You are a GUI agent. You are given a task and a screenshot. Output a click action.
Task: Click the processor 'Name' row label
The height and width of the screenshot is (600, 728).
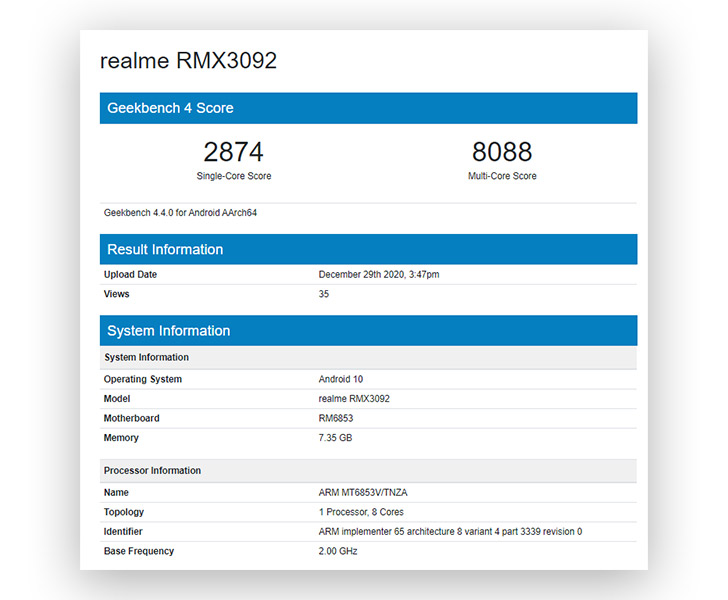pyautogui.click(x=116, y=492)
